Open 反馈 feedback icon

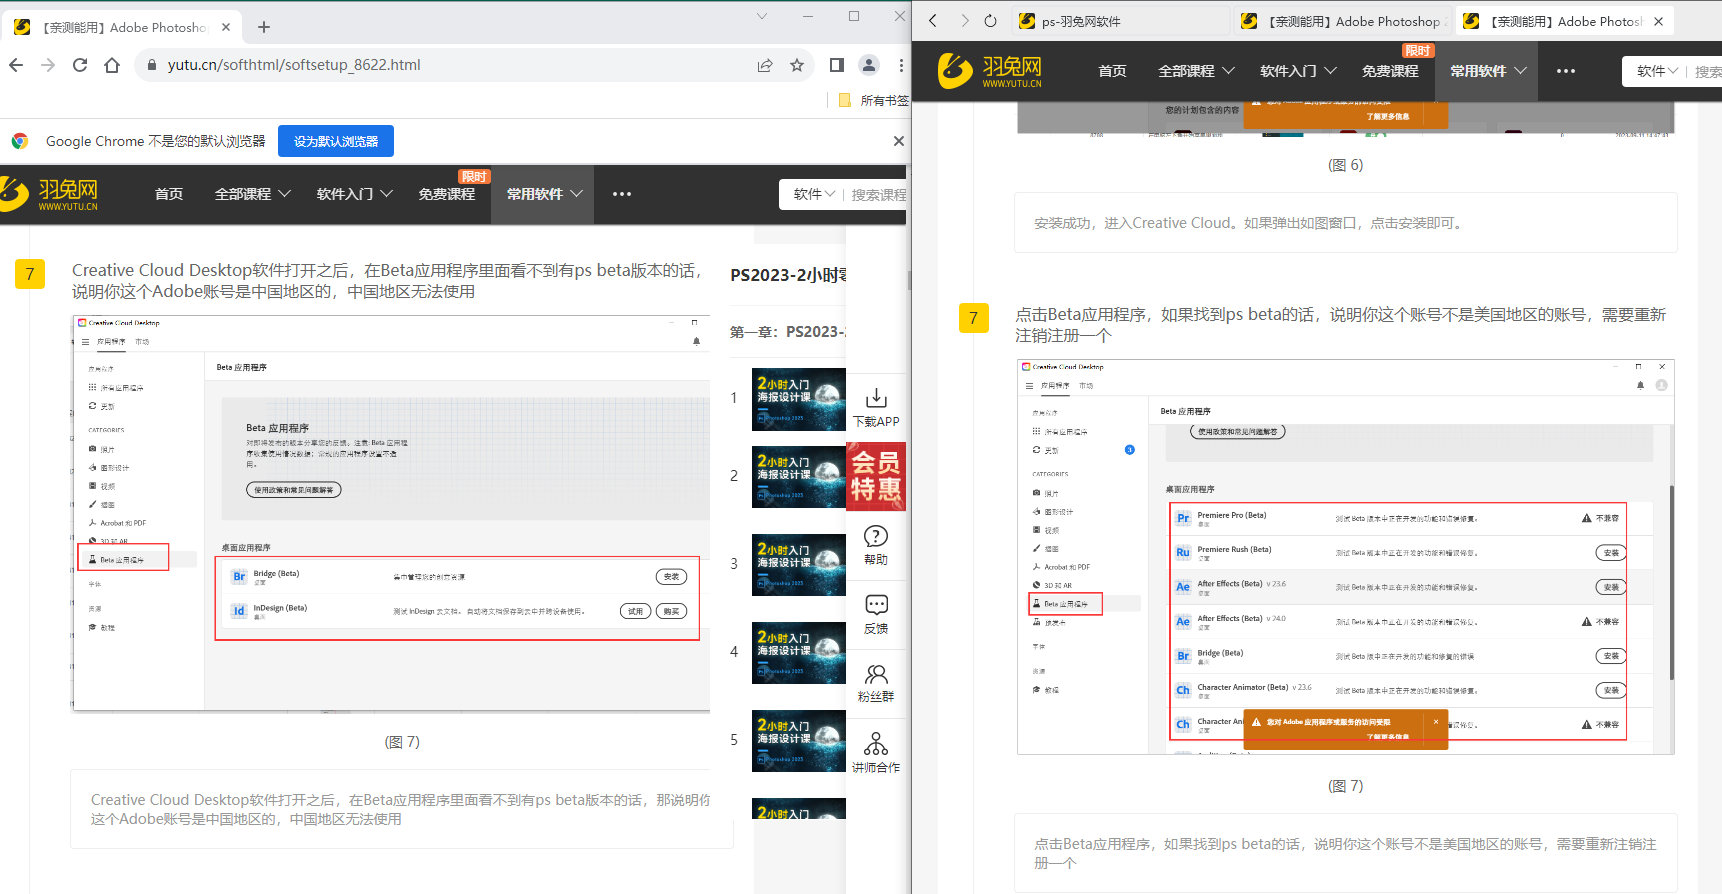point(876,614)
